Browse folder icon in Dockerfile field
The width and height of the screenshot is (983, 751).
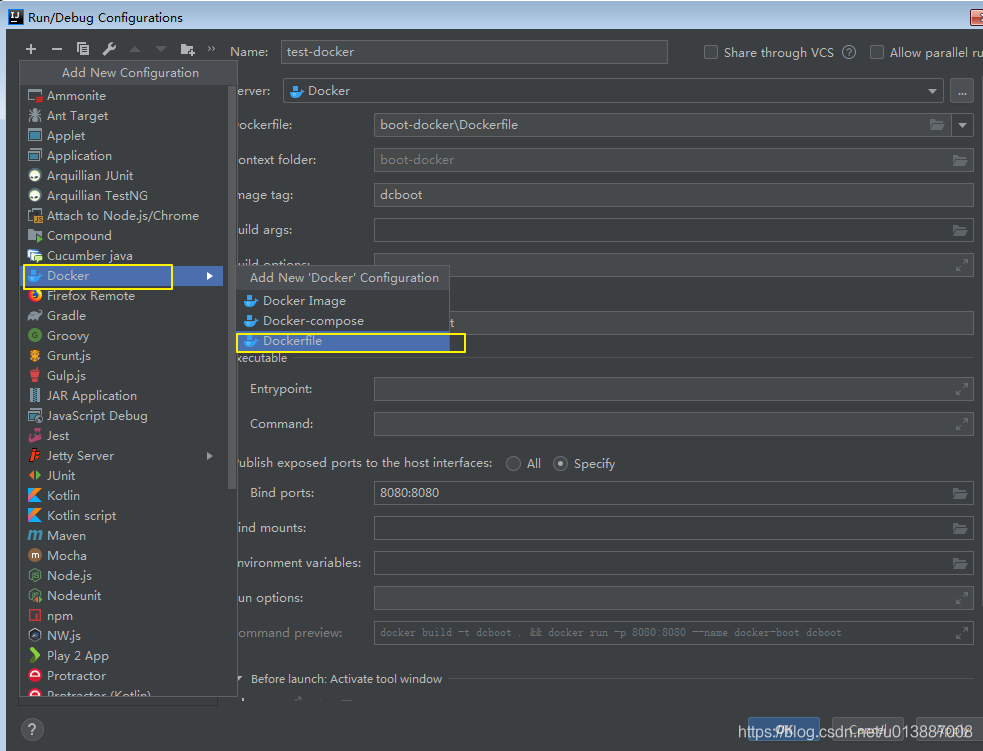[937, 125]
